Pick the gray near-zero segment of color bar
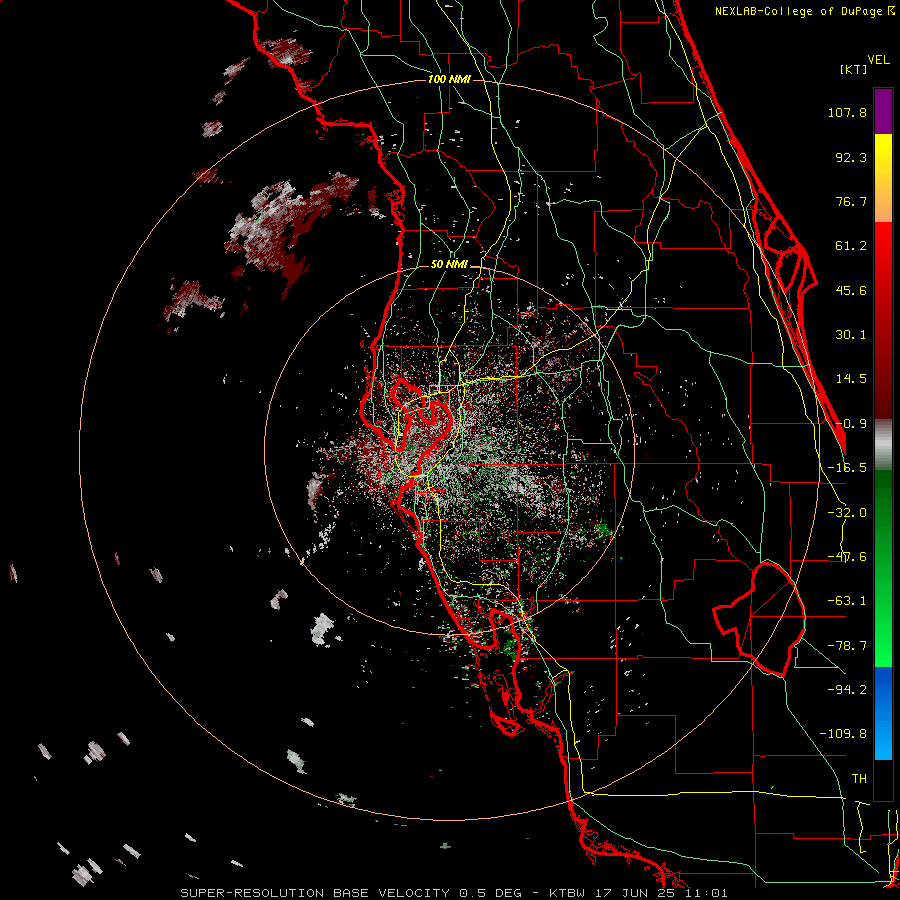This screenshot has width=900, height=900. [883, 445]
